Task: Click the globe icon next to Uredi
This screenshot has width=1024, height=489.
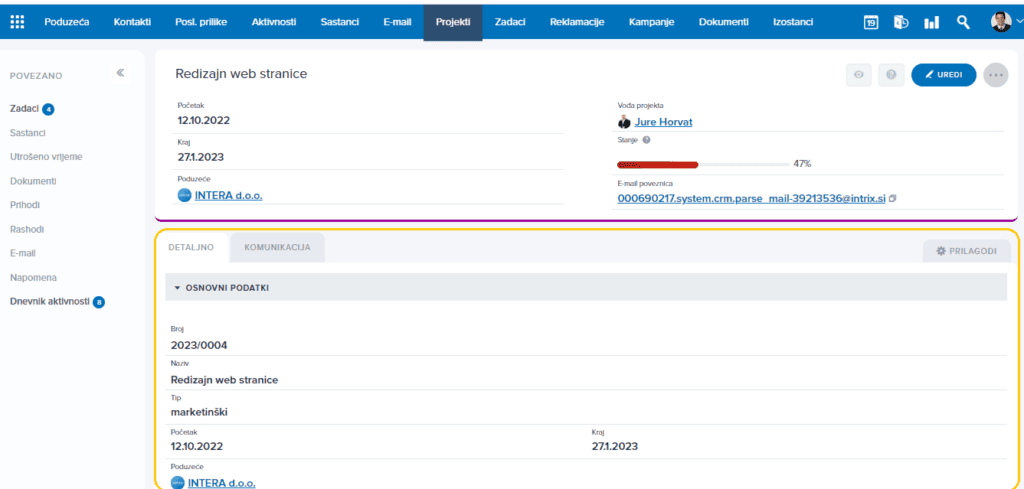Action: (x=891, y=75)
